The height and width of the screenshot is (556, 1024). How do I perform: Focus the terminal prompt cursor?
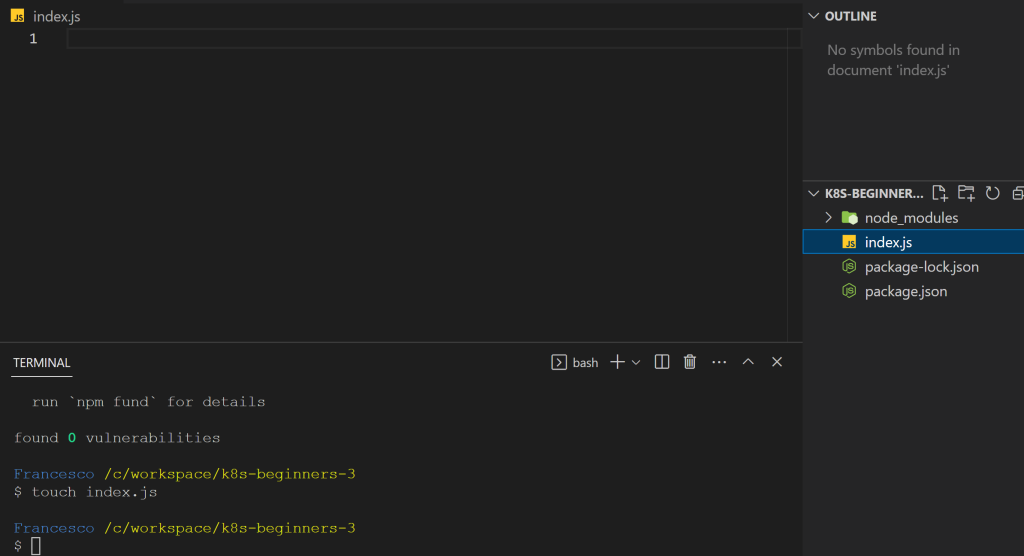[x=36, y=546]
